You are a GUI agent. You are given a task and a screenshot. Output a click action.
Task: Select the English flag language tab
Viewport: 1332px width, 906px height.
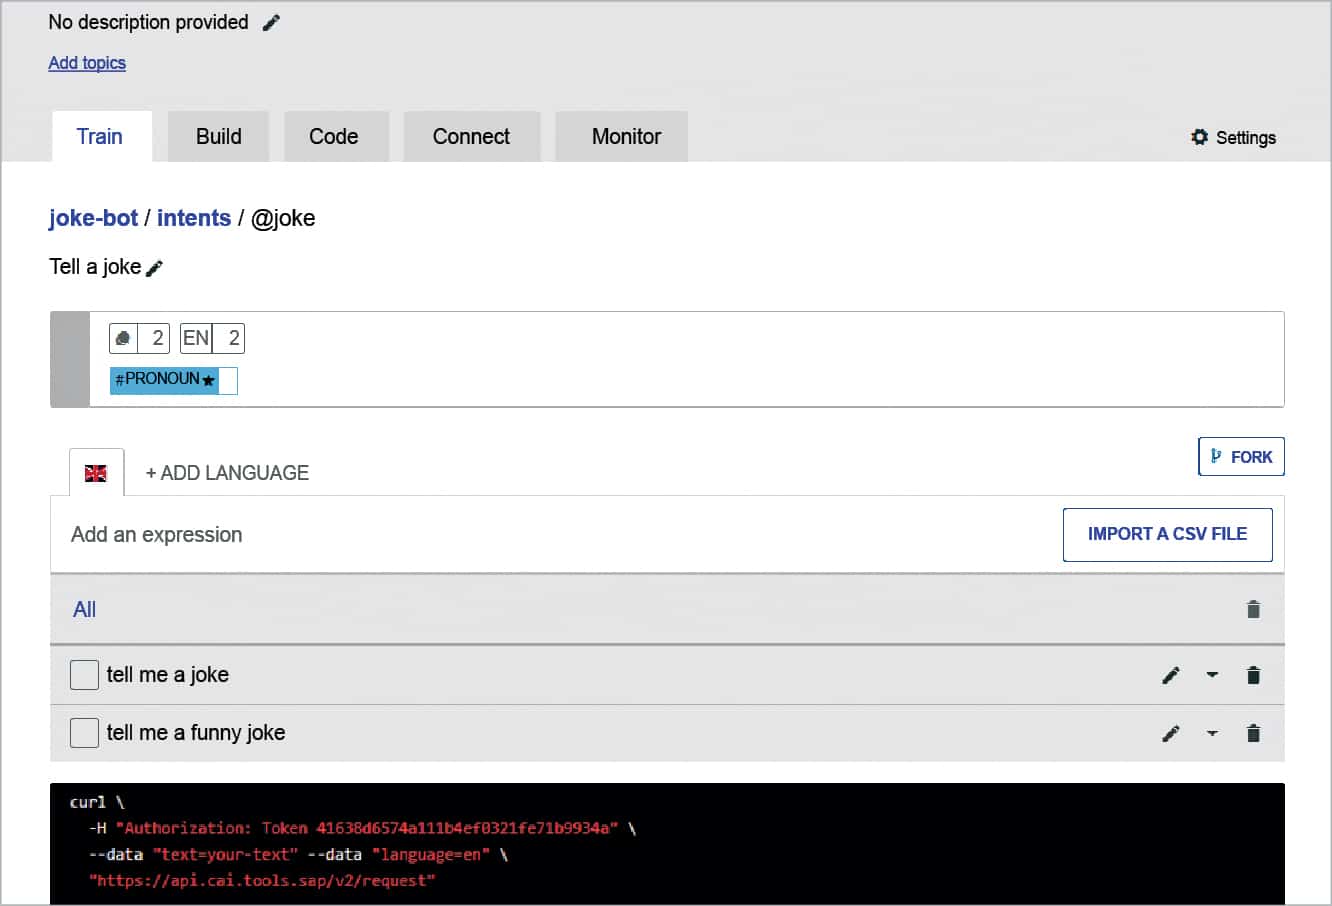96,472
